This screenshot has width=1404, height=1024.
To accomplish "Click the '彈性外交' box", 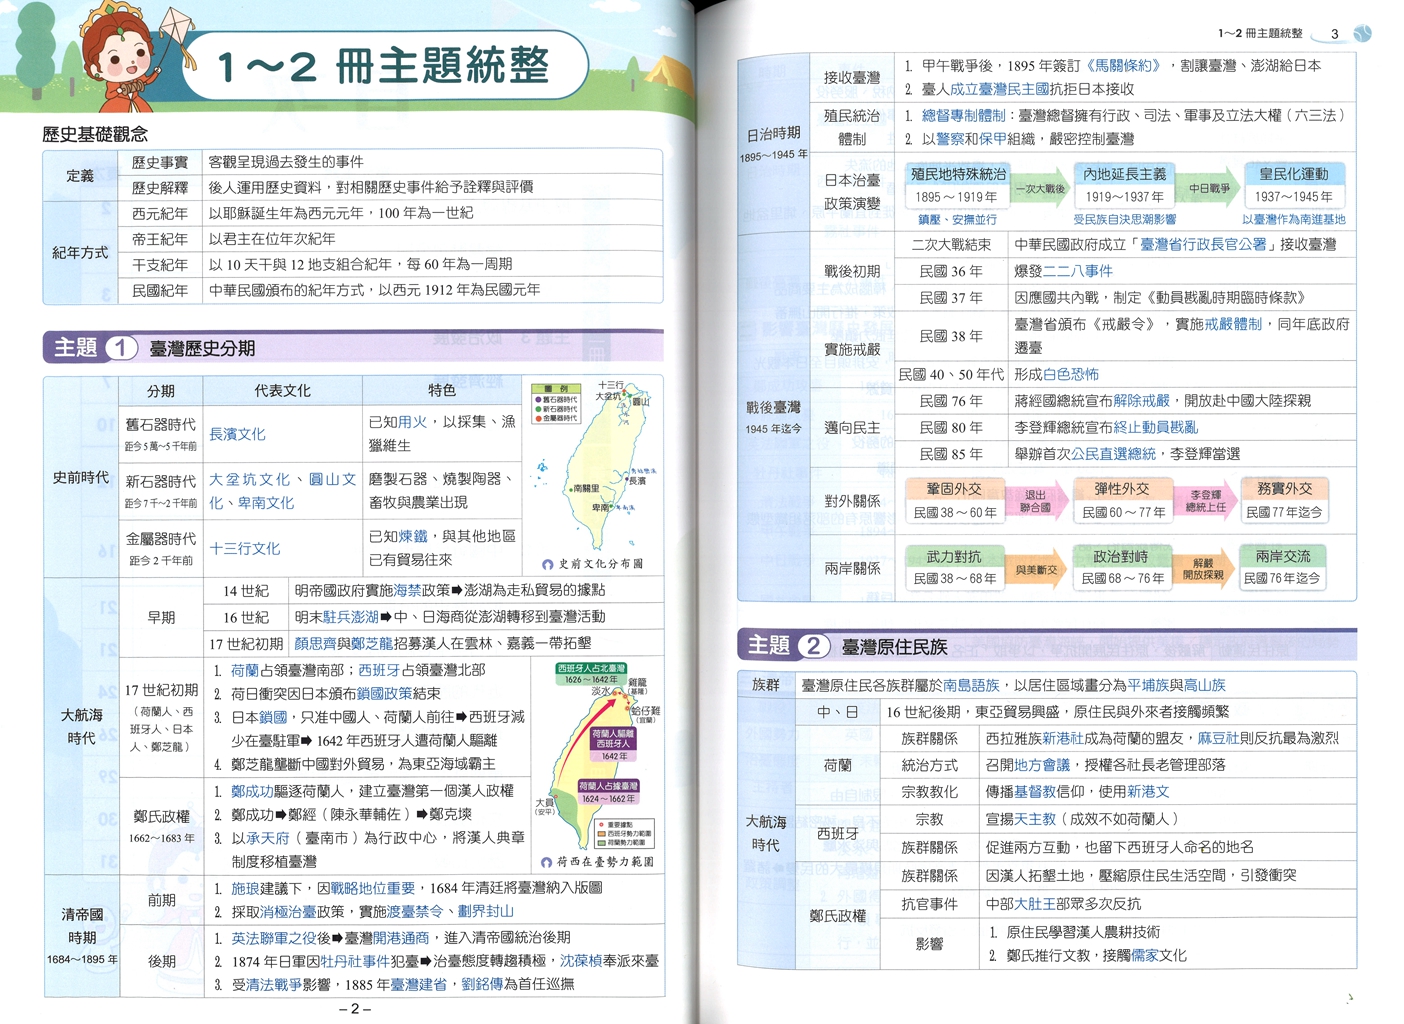I will [x=1122, y=500].
